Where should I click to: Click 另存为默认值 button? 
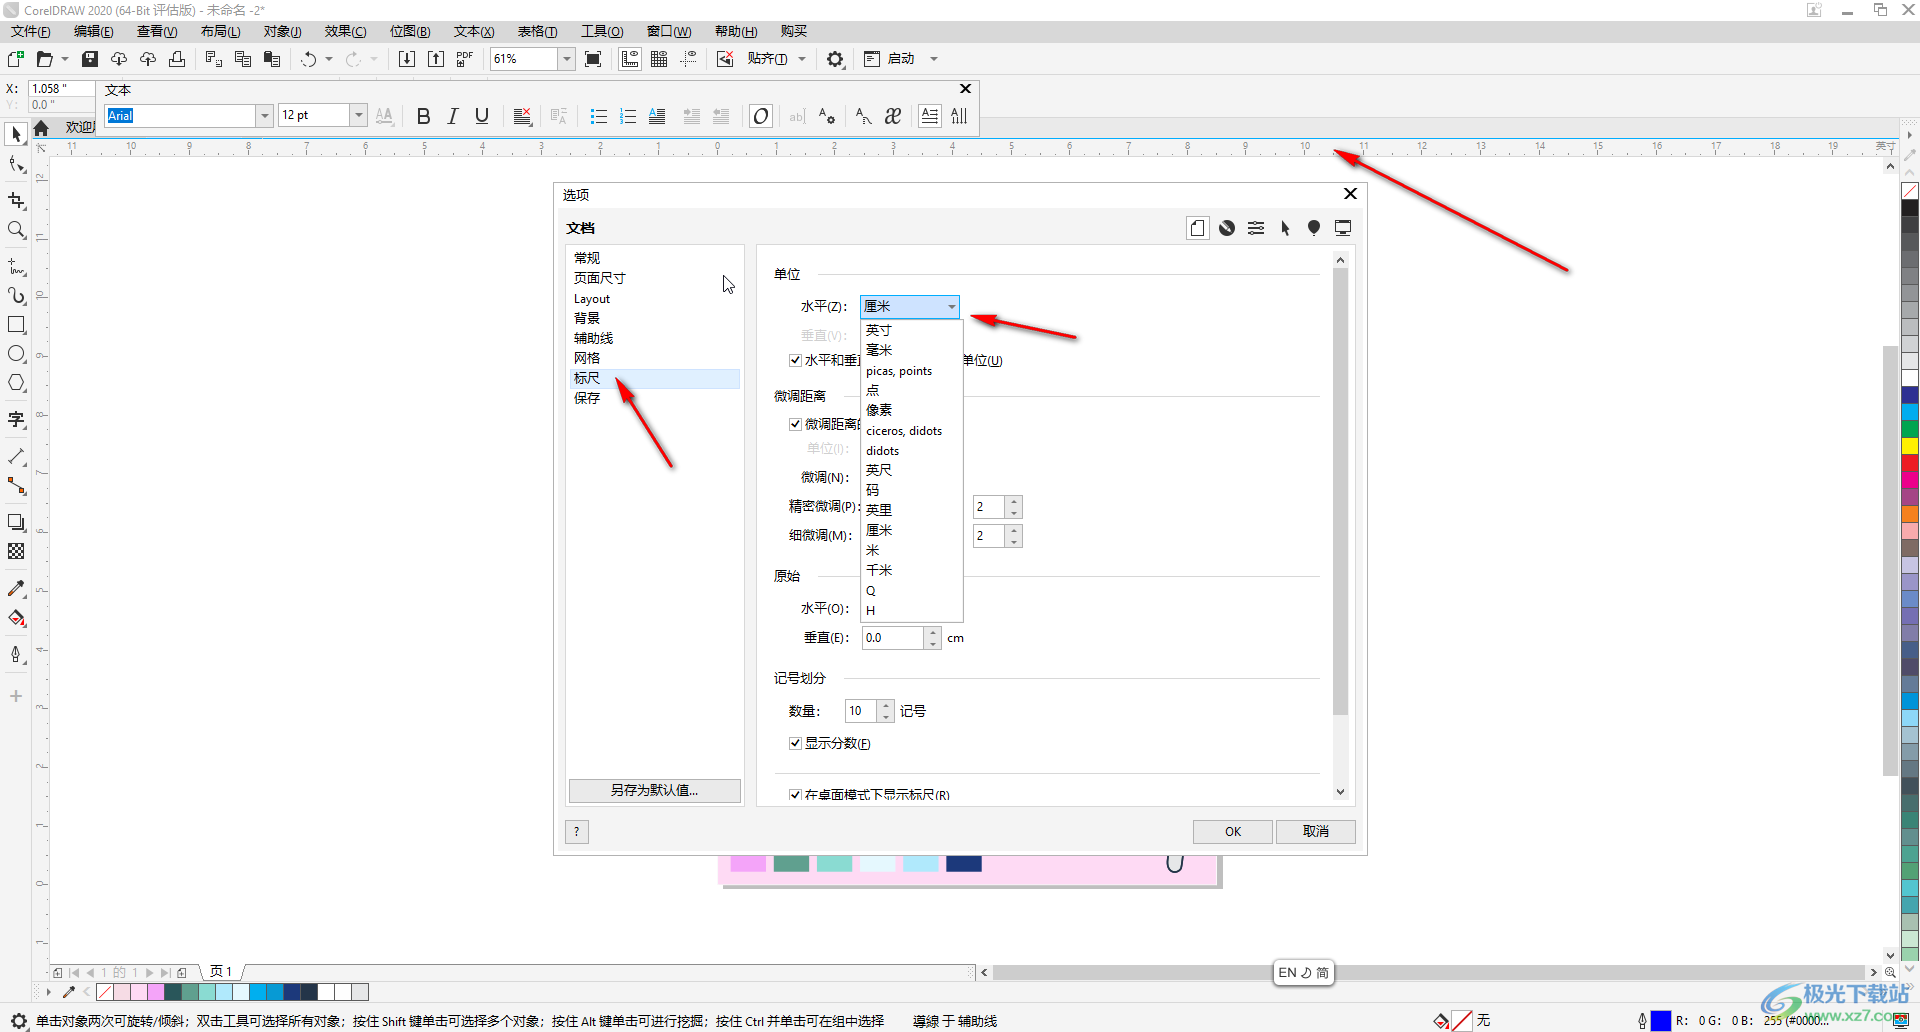(x=655, y=790)
